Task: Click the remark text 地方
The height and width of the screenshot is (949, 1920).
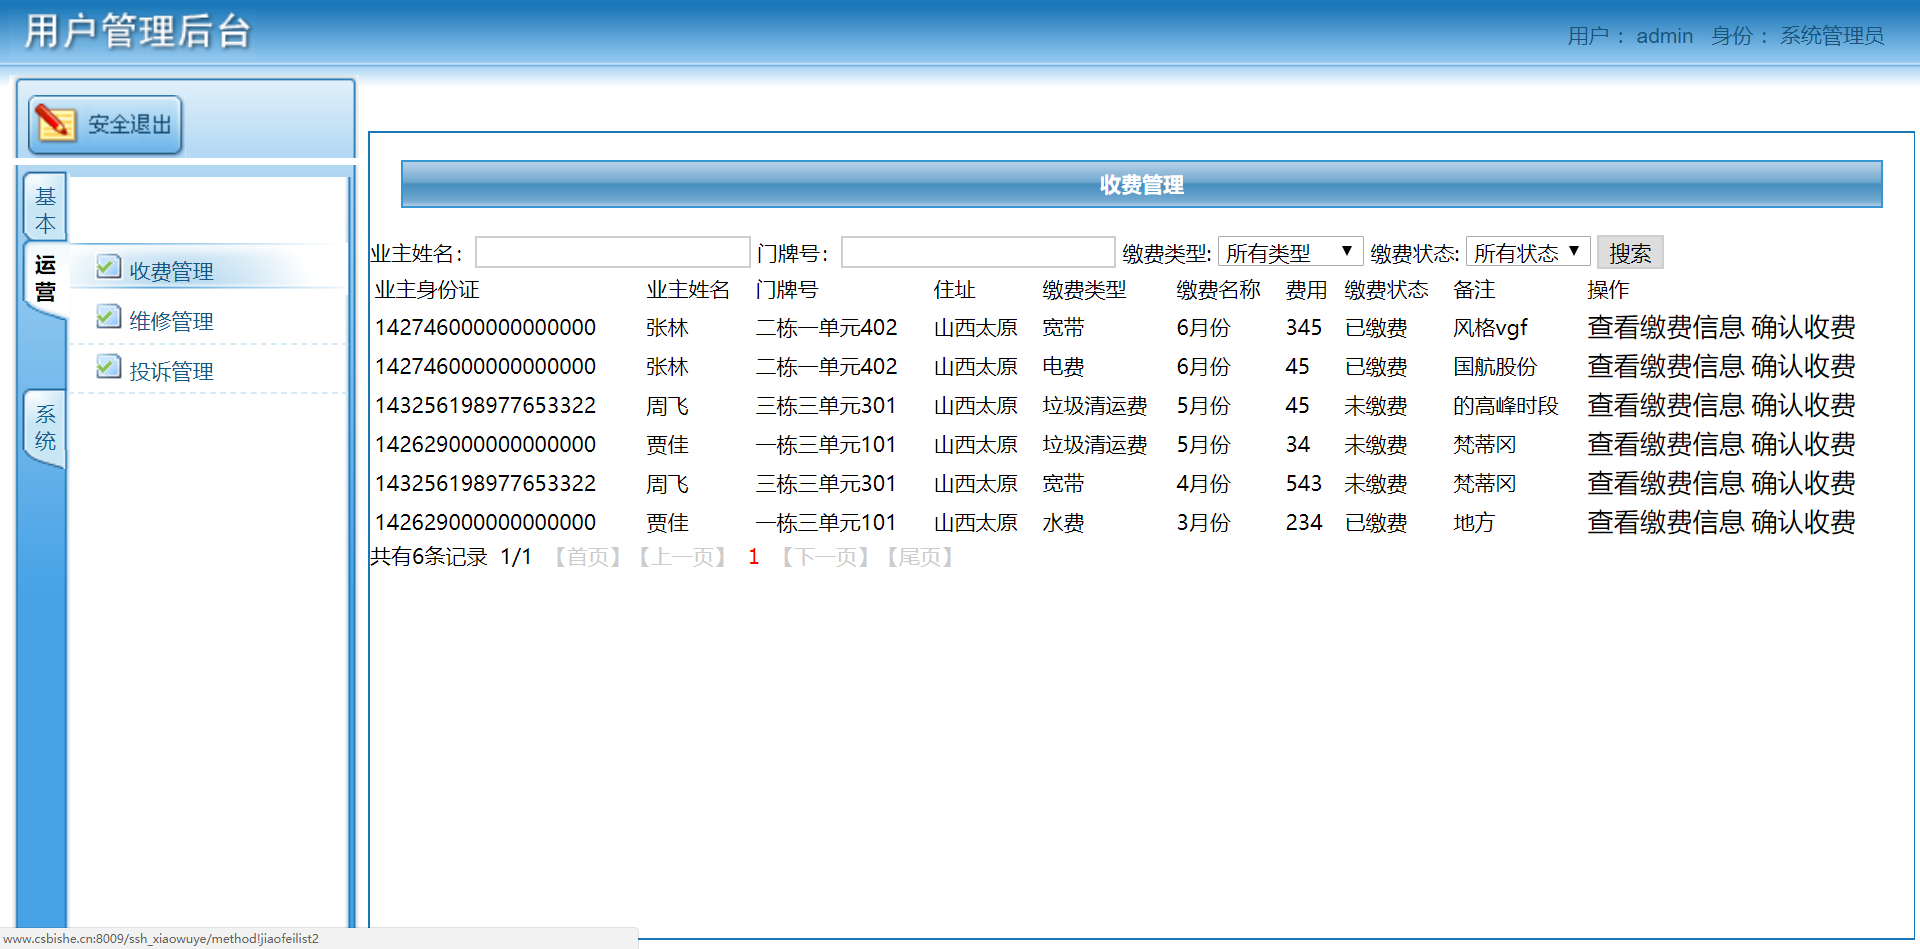Action: (1474, 523)
